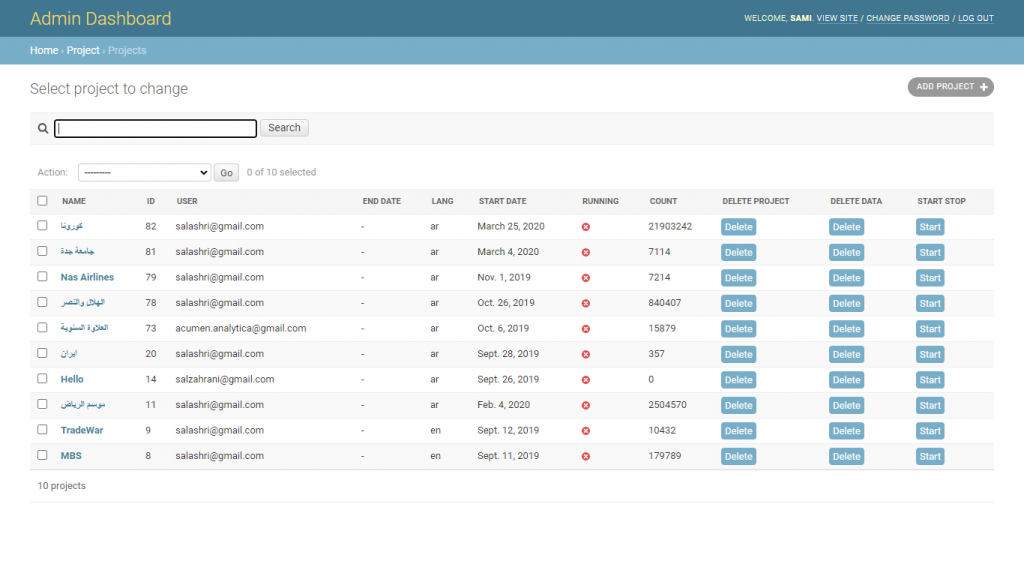Click the running status icon for TradeWar
This screenshot has height=576, width=1024.
tap(586, 431)
